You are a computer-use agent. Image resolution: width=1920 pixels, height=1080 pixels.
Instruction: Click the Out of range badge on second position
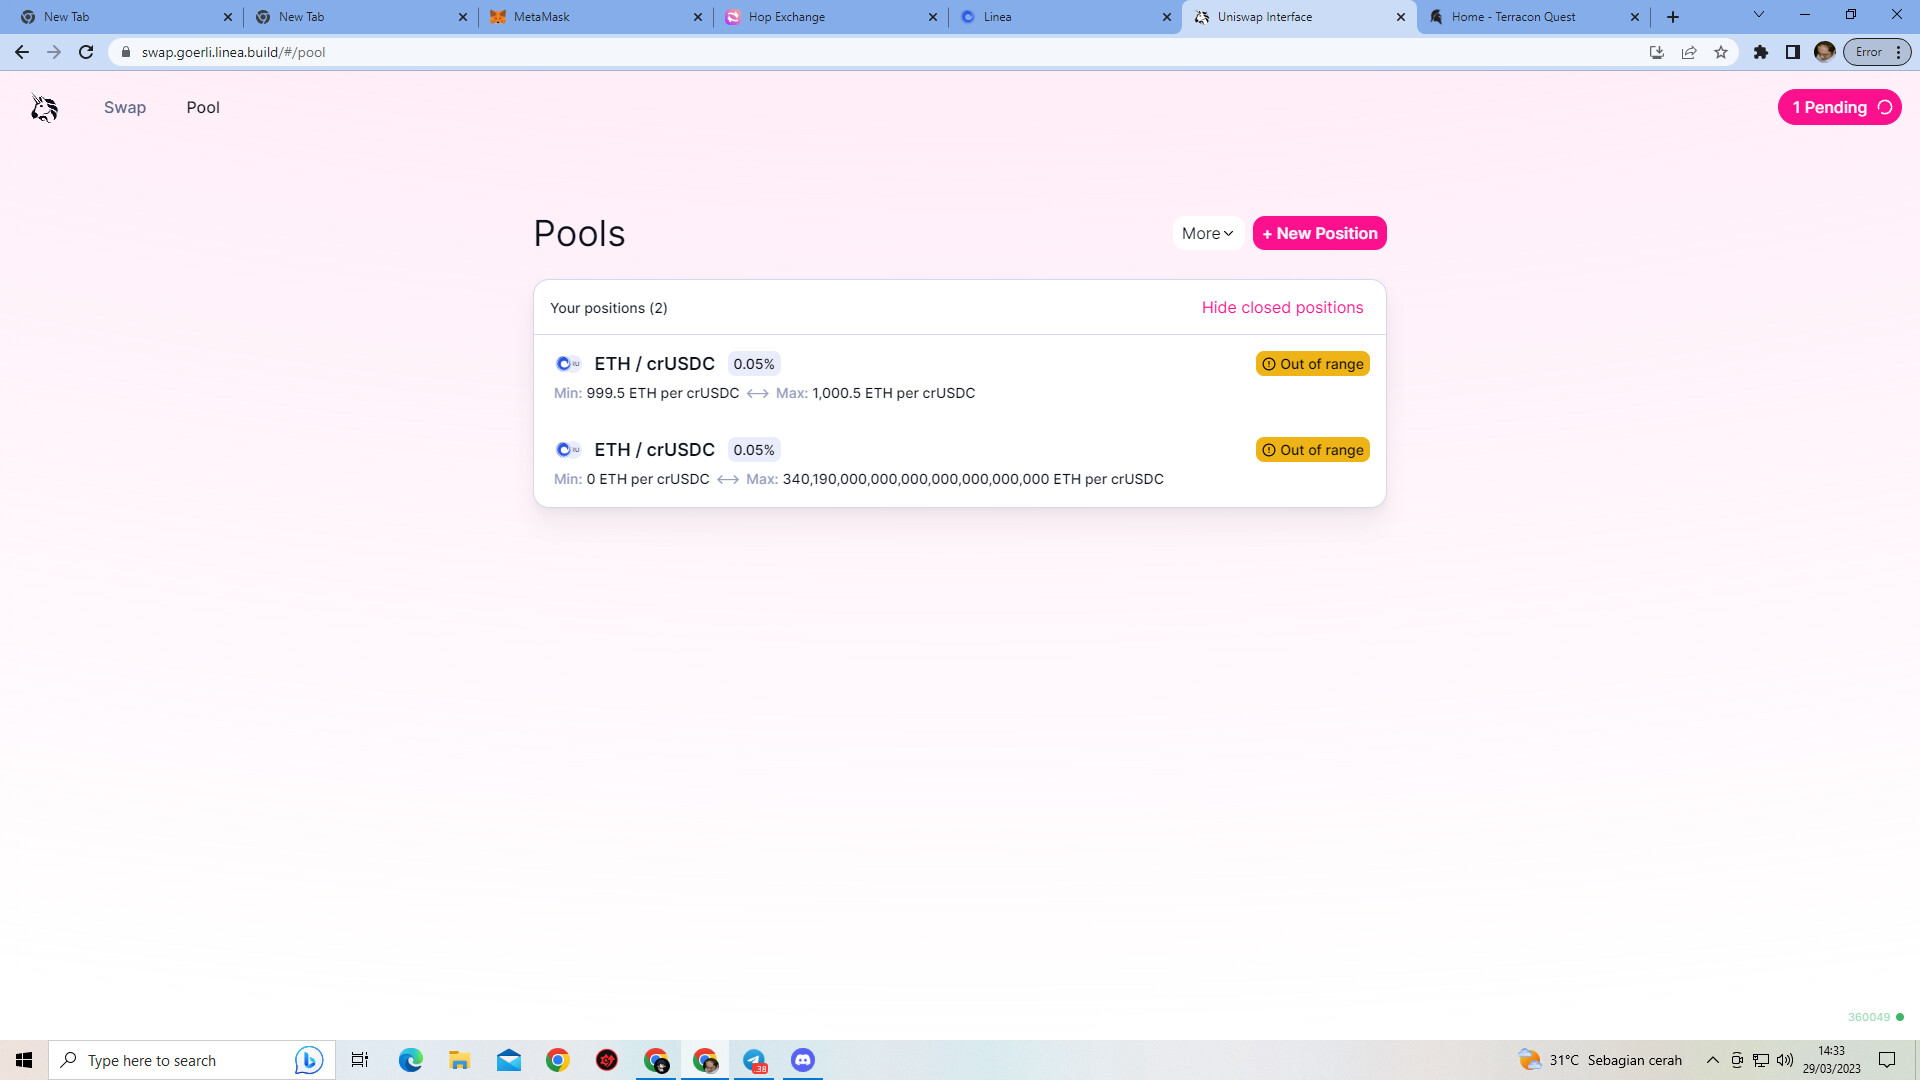pos(1312,450)
